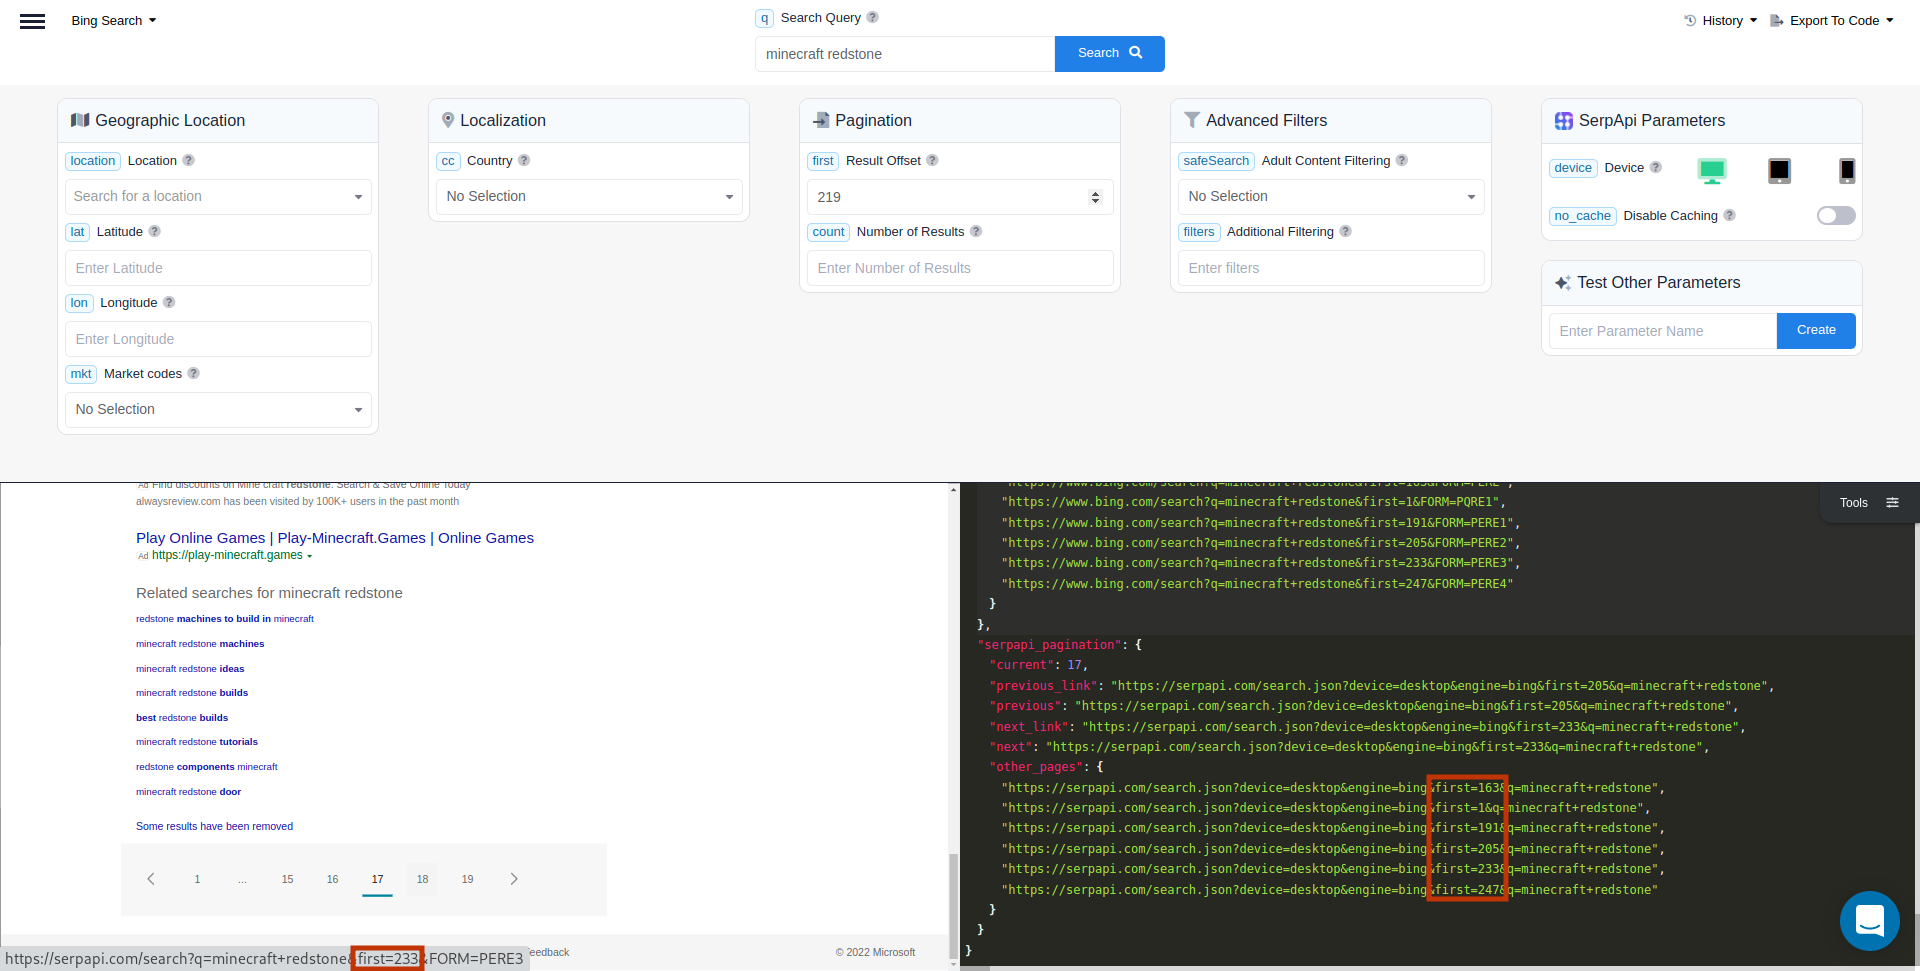The width and height of the screenshot is (1920, 971).
Task: Click the help icon next to Search Query
Action: click(872, 17)
